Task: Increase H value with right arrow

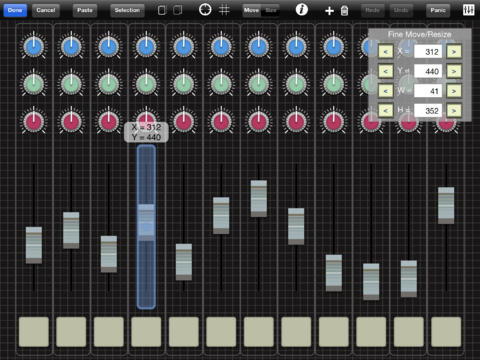Action: [454, 110]
